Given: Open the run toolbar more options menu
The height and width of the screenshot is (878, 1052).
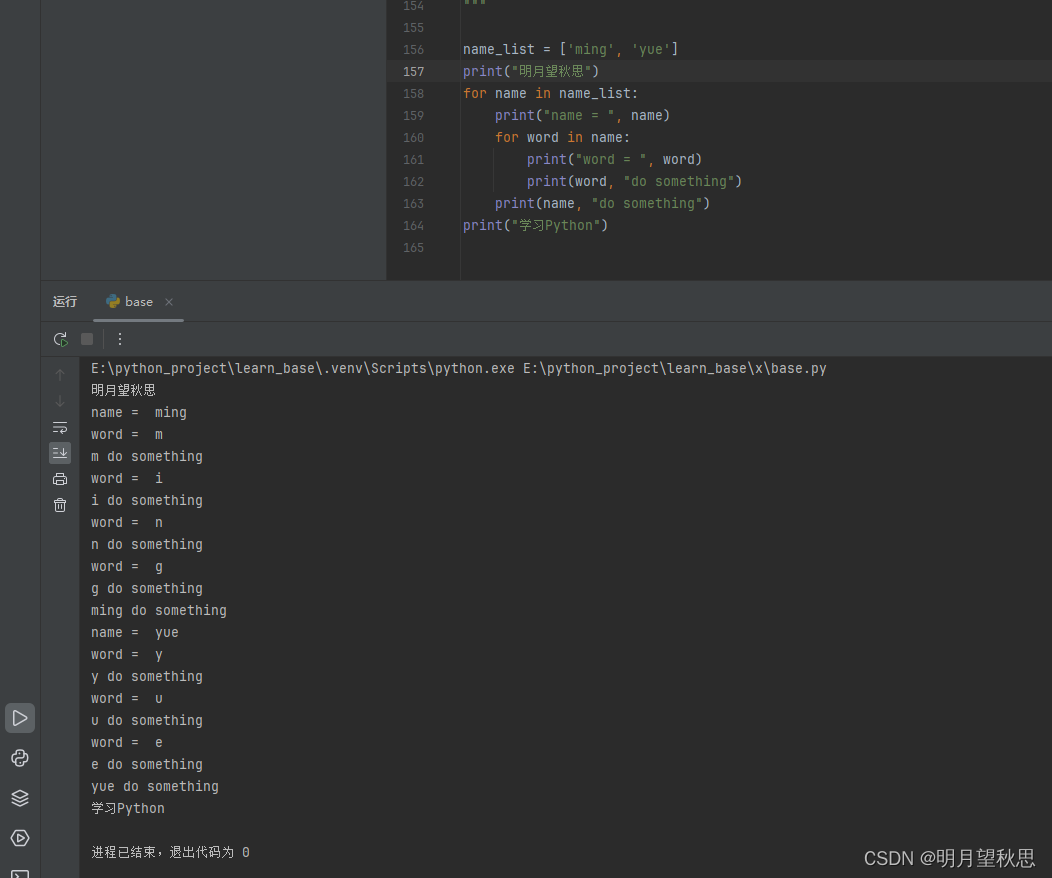Looking at the screenshot, I should pos(120,339).
